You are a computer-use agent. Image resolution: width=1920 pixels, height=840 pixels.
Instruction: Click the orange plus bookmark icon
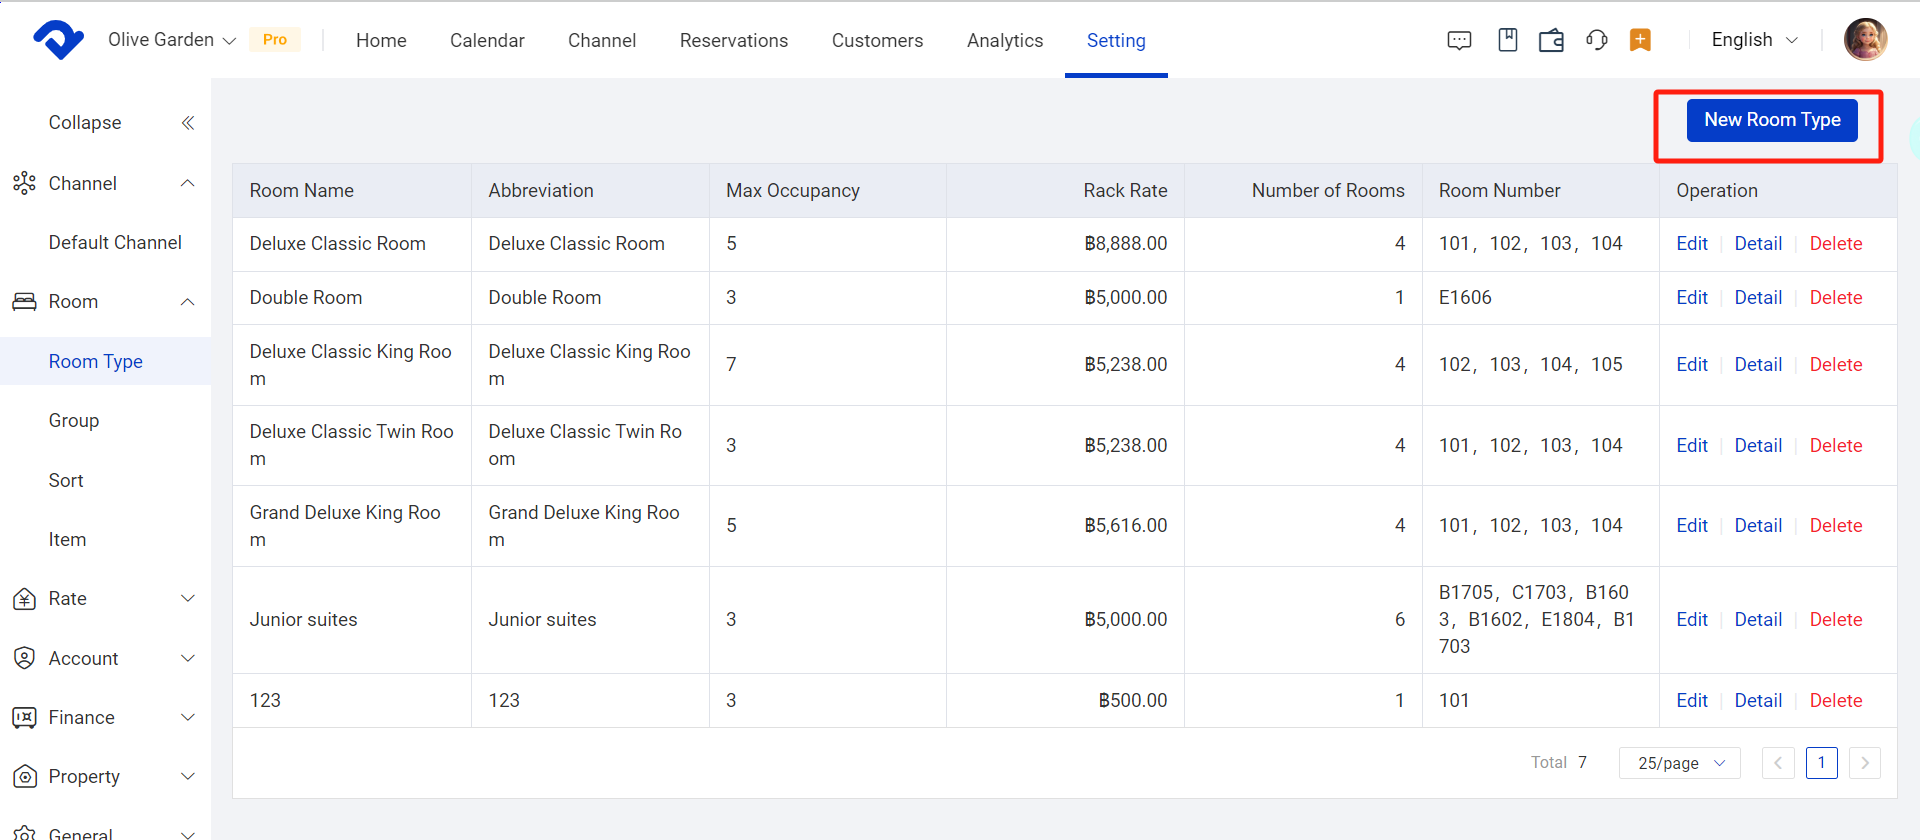click(1640, 40)
